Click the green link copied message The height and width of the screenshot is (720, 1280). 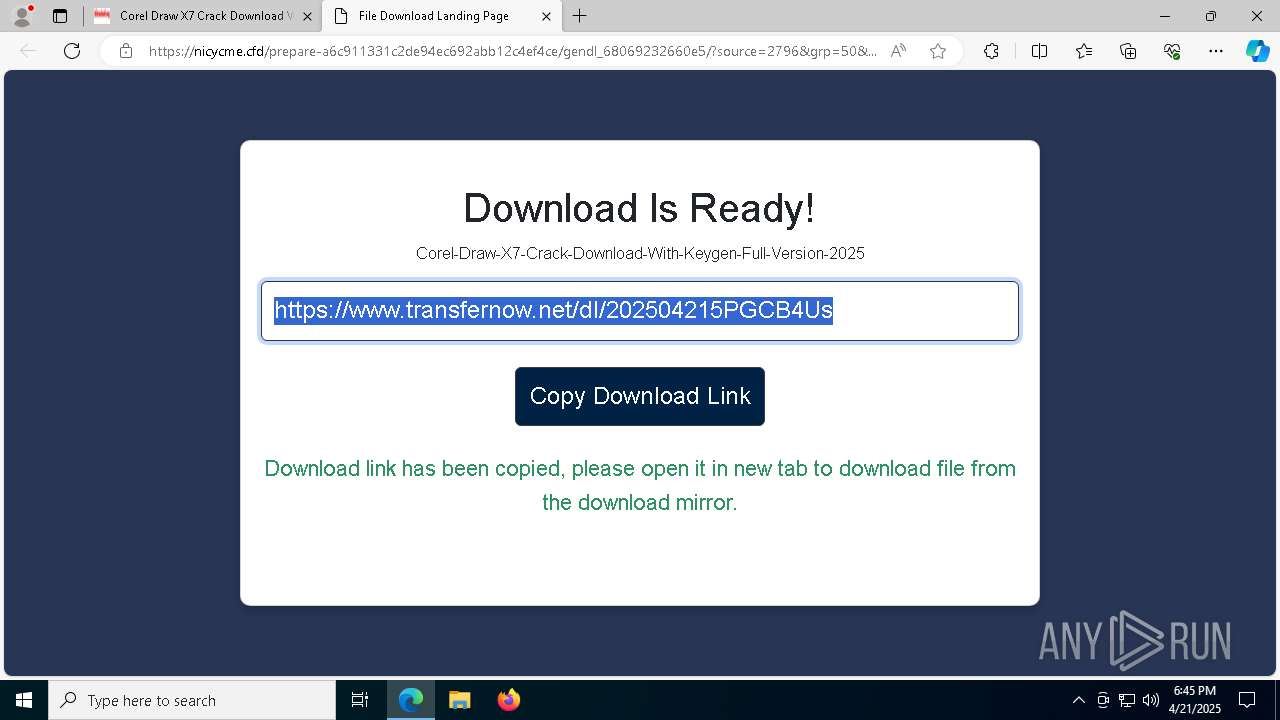[640, 485]
